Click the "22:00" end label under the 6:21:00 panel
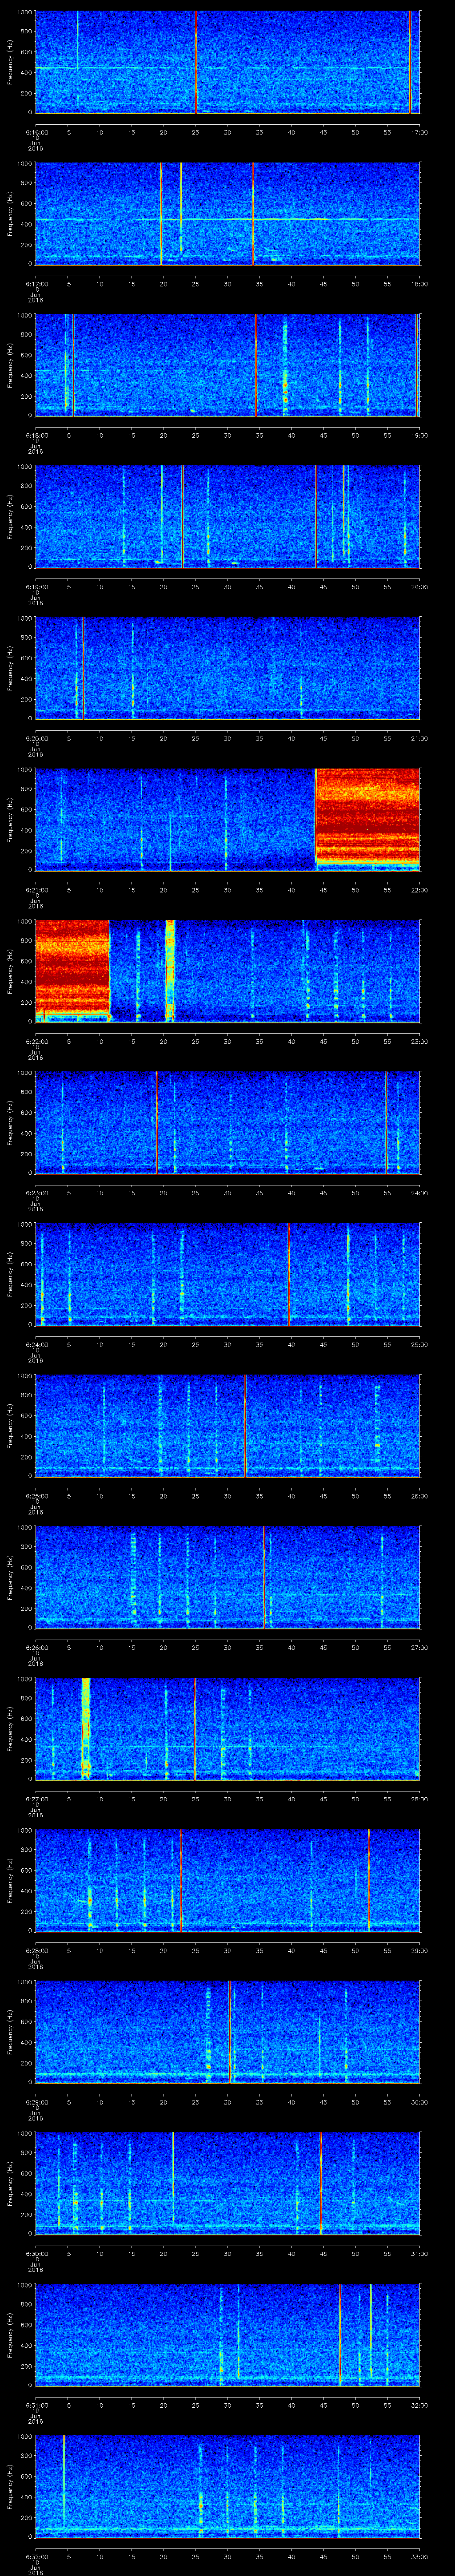 pyautogui.click(x=420, y=890)
